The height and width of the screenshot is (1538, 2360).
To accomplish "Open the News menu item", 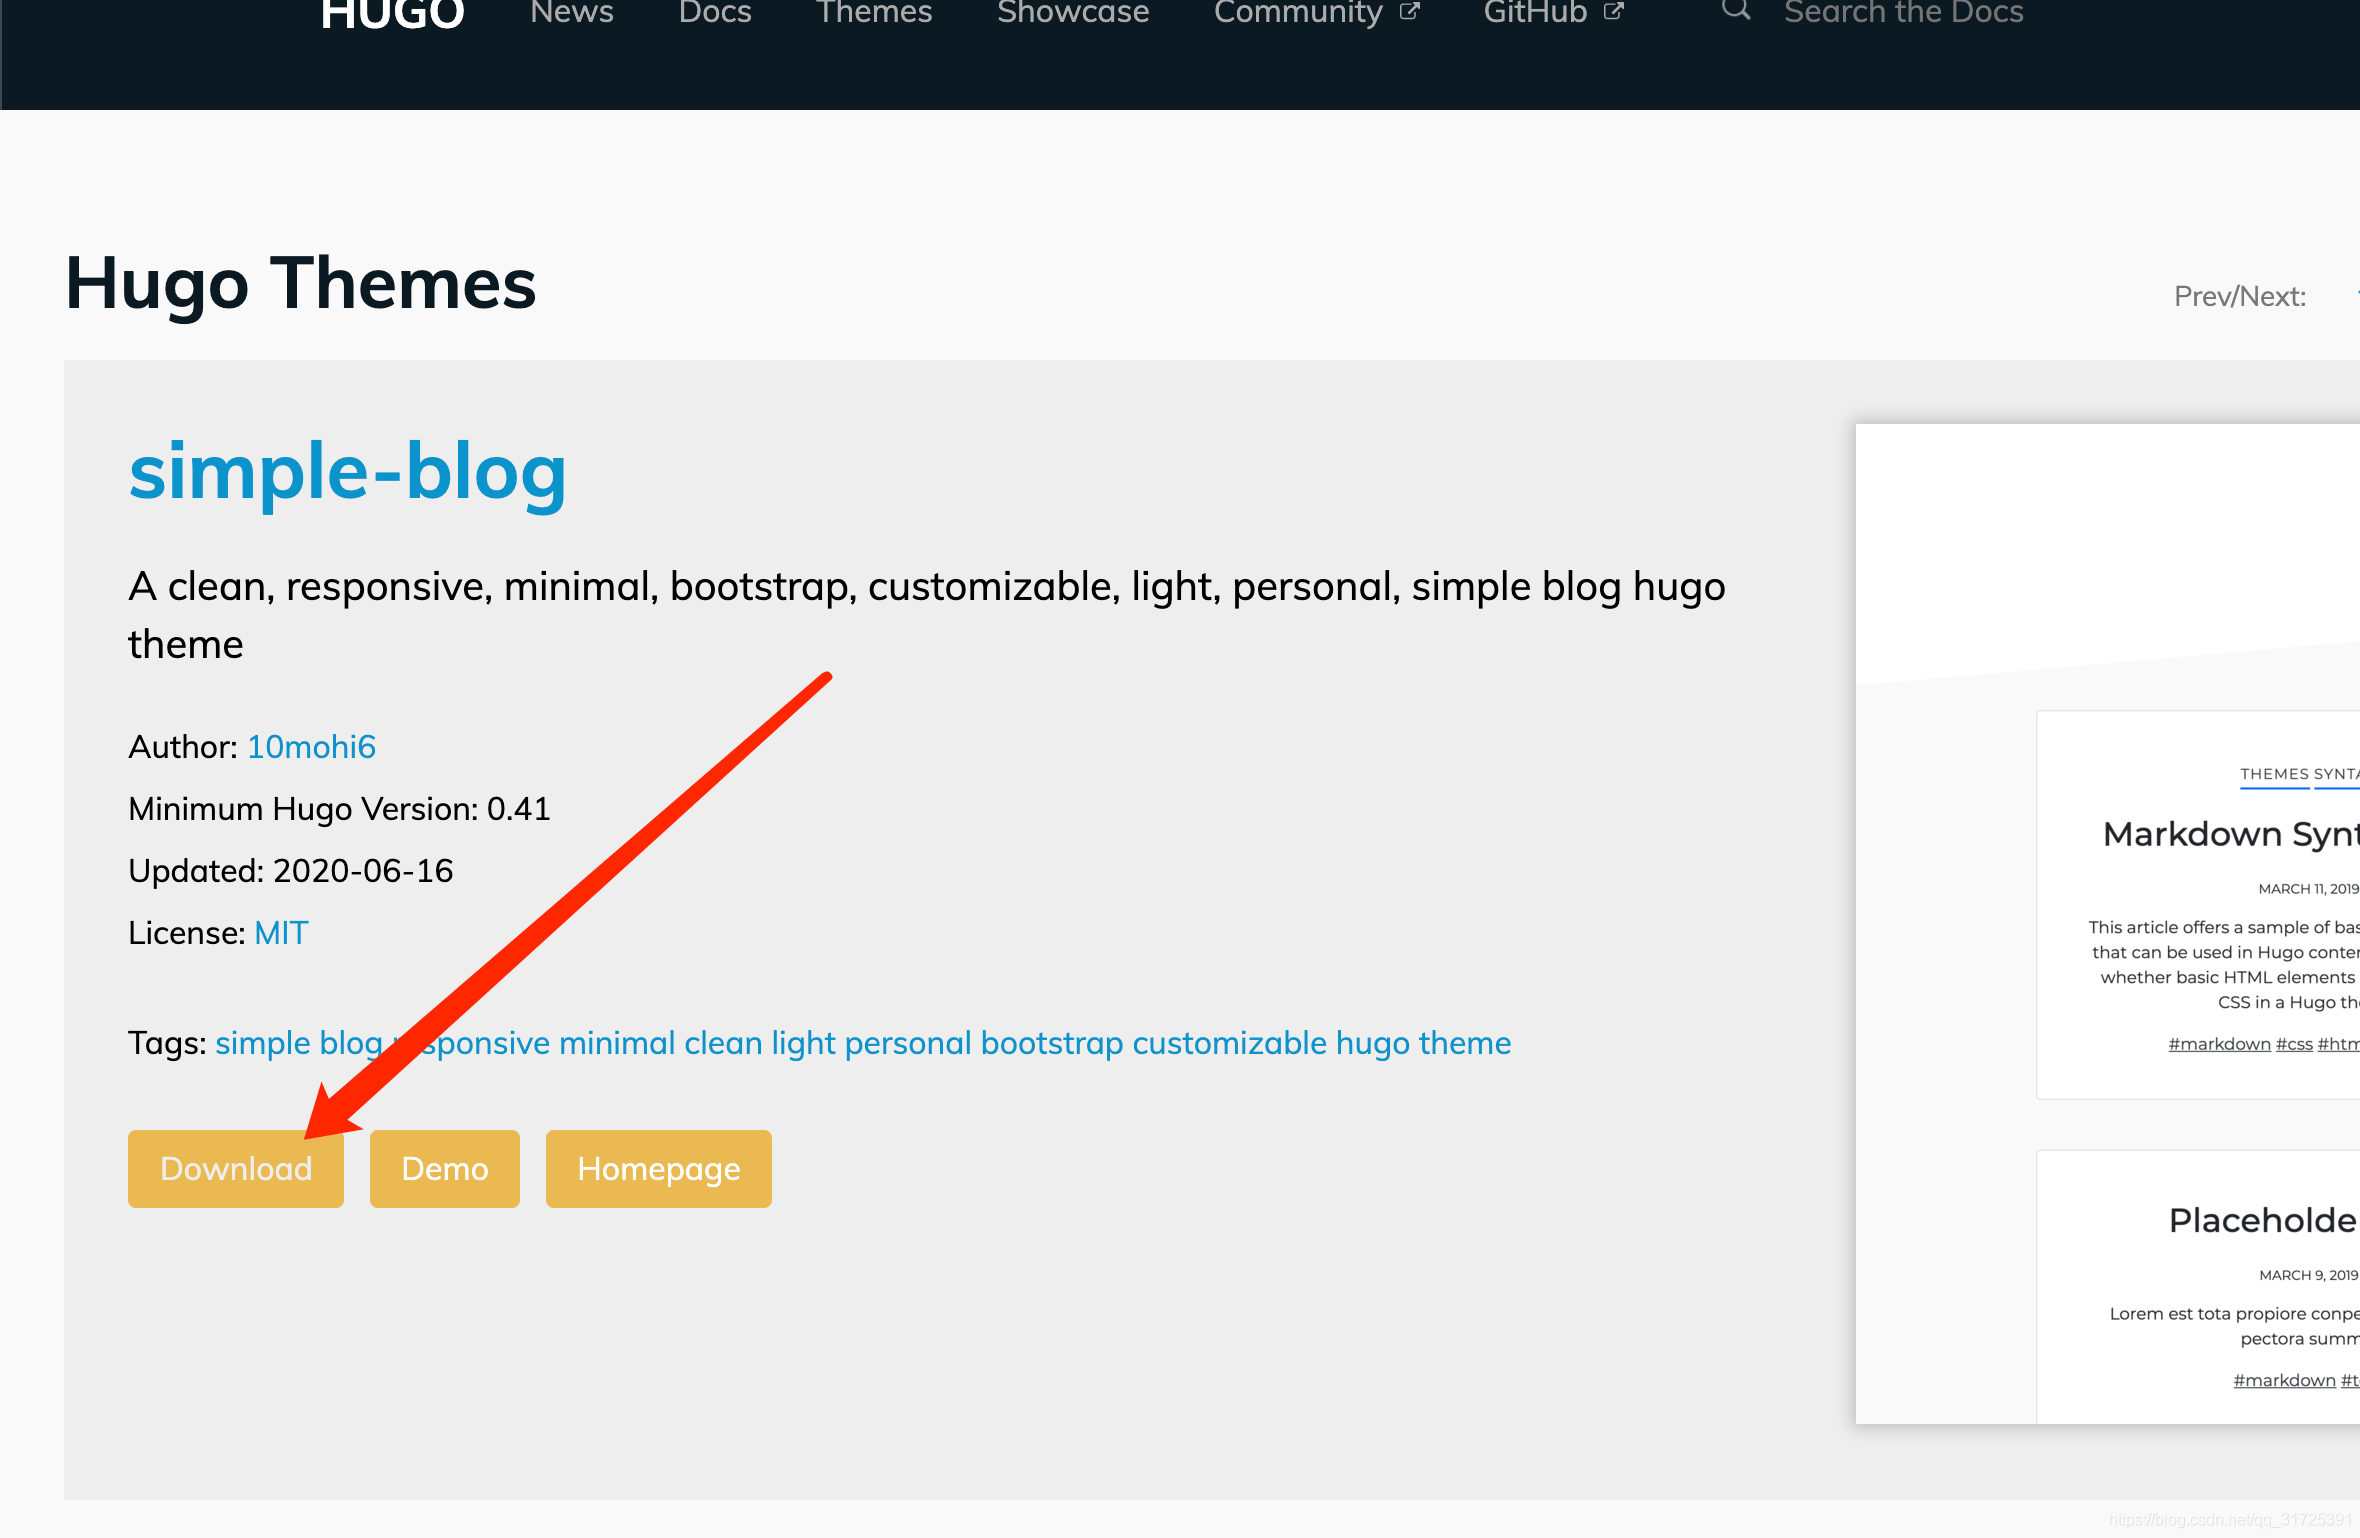I will click(x=572, y=12).
